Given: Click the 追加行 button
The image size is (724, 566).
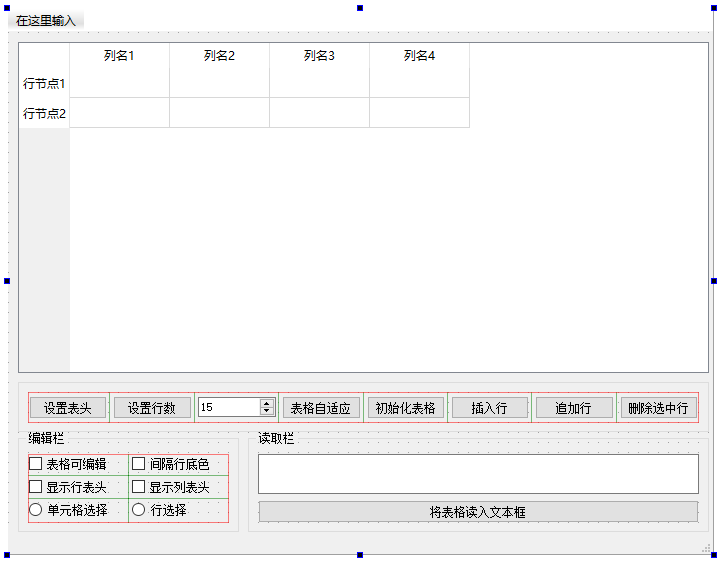Looking at the screenshot, I should pyautogui.click(x=573, y=408).
